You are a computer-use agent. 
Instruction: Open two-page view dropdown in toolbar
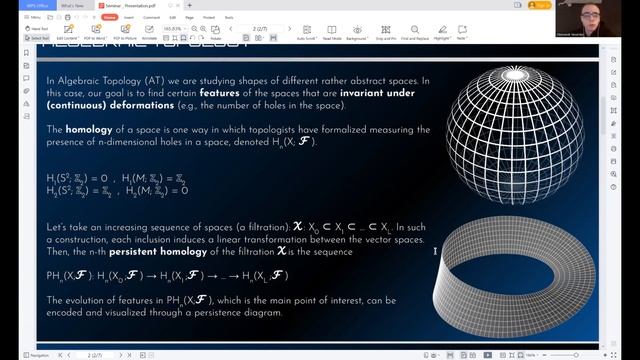click(259, 38)
